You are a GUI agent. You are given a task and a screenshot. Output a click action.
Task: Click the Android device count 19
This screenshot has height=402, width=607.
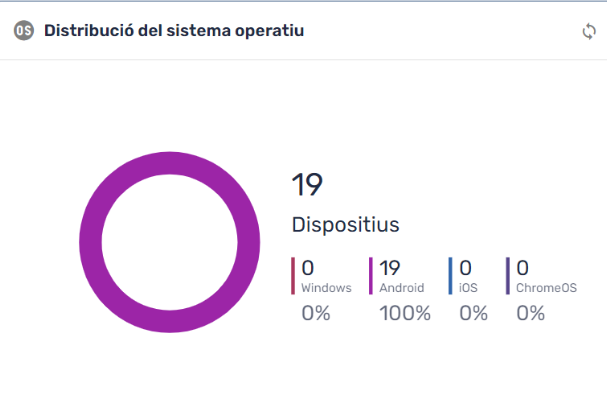pos(390,268)
